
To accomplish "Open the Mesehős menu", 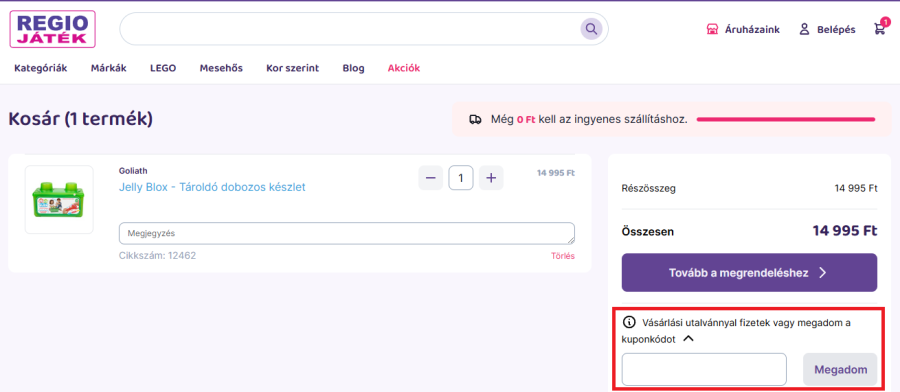I will 221,68.
